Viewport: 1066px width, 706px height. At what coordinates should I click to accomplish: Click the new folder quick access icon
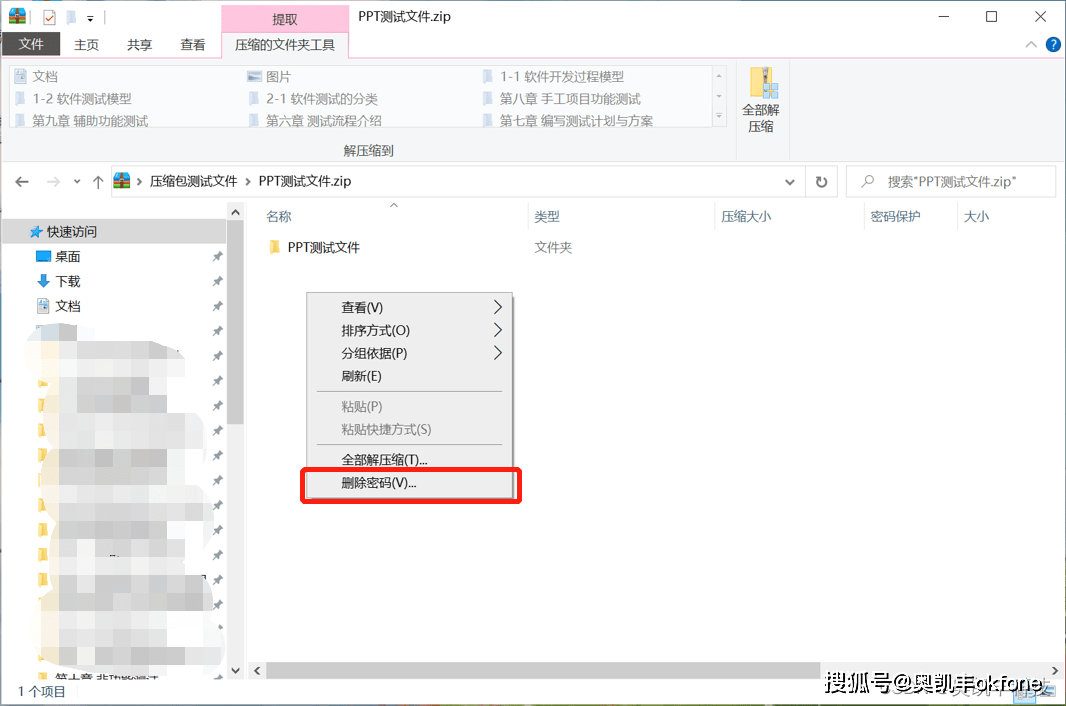click(71, 17)
